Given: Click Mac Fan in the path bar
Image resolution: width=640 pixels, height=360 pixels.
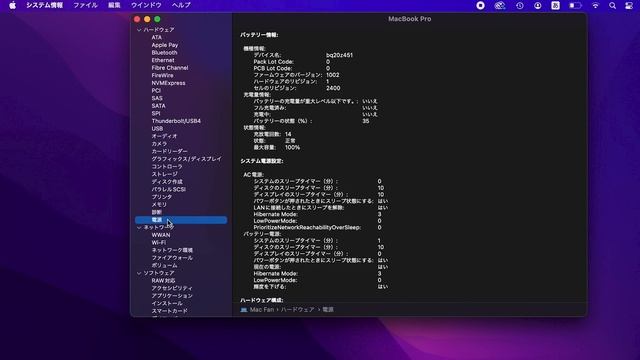Looking at the screenshot, I should point(262,310).
